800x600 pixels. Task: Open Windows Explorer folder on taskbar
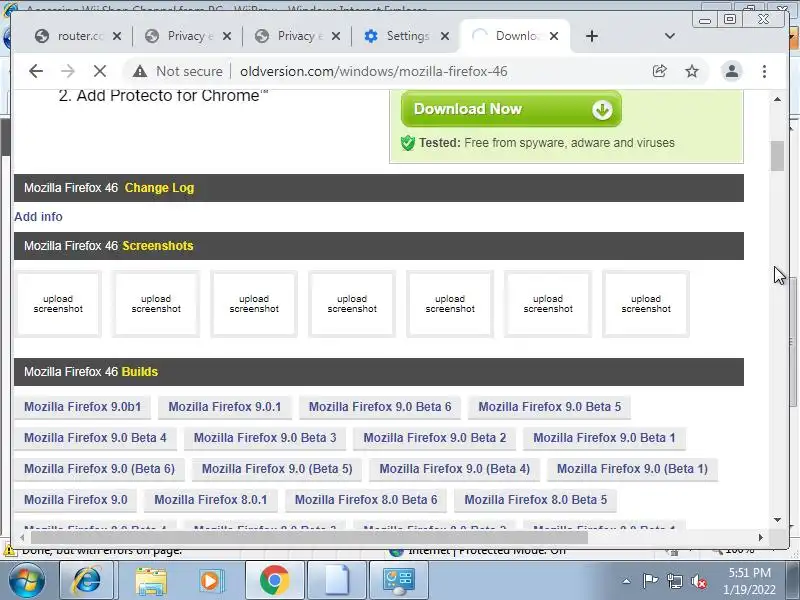tap(151, 580)
